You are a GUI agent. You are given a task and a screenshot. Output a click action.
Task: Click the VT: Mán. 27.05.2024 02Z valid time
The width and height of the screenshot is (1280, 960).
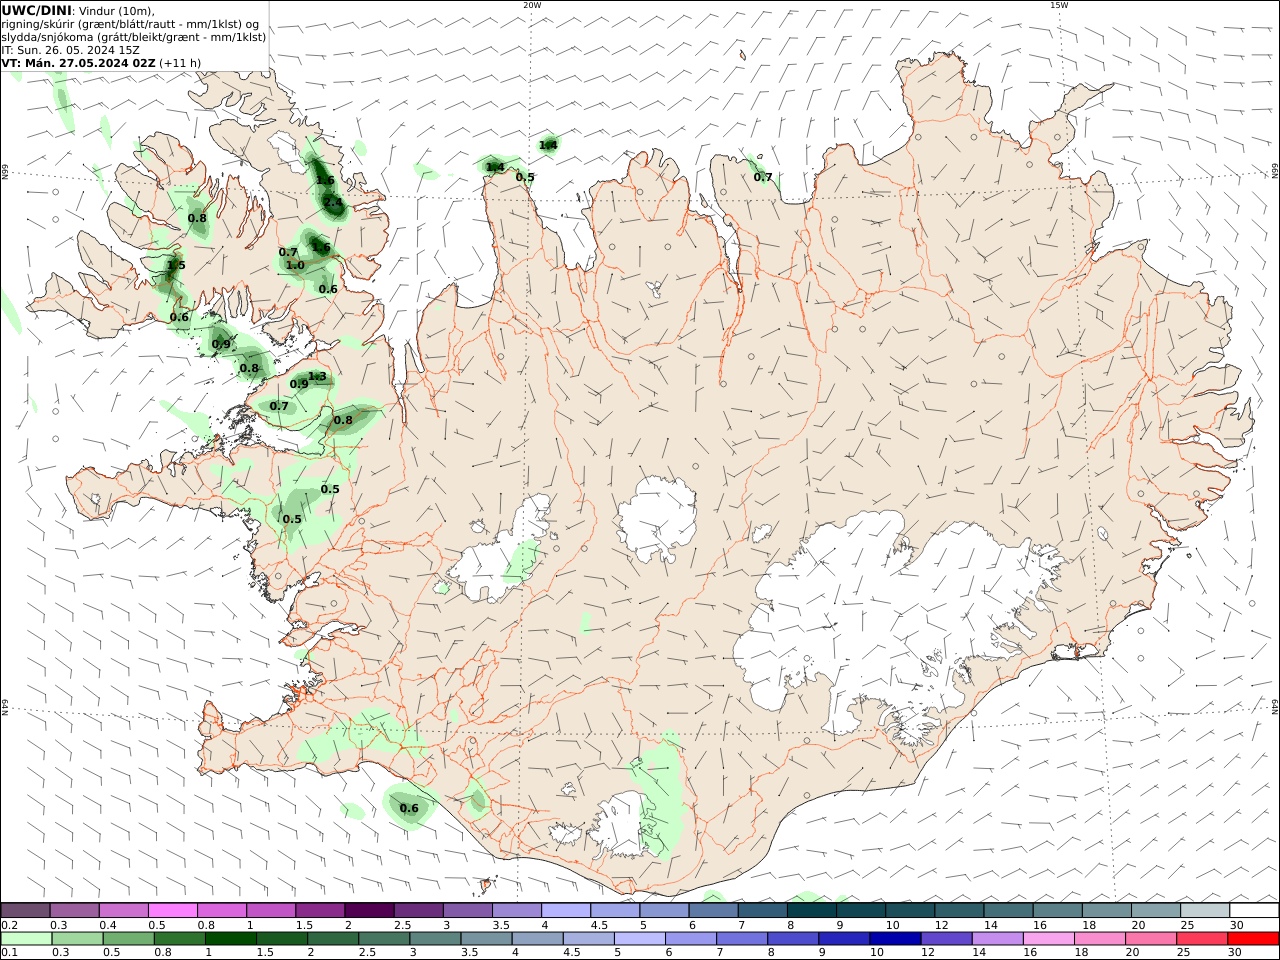click(79, 62)
